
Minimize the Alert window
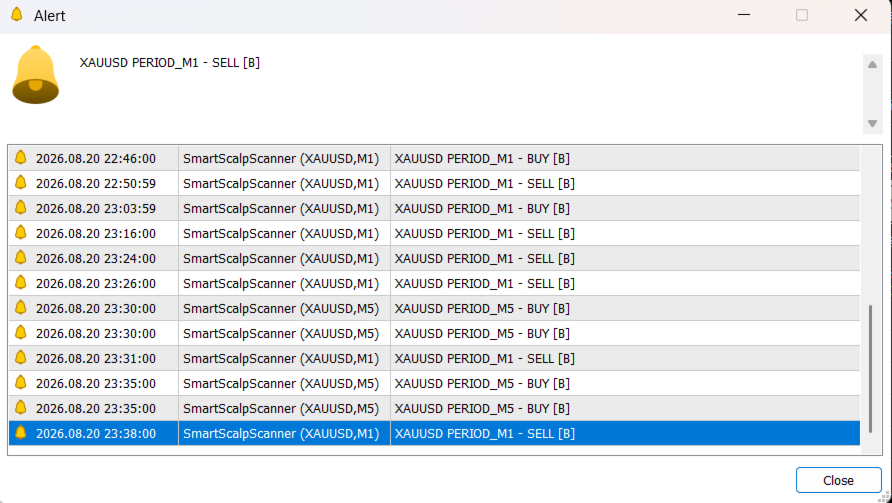(x=744, y=15)
